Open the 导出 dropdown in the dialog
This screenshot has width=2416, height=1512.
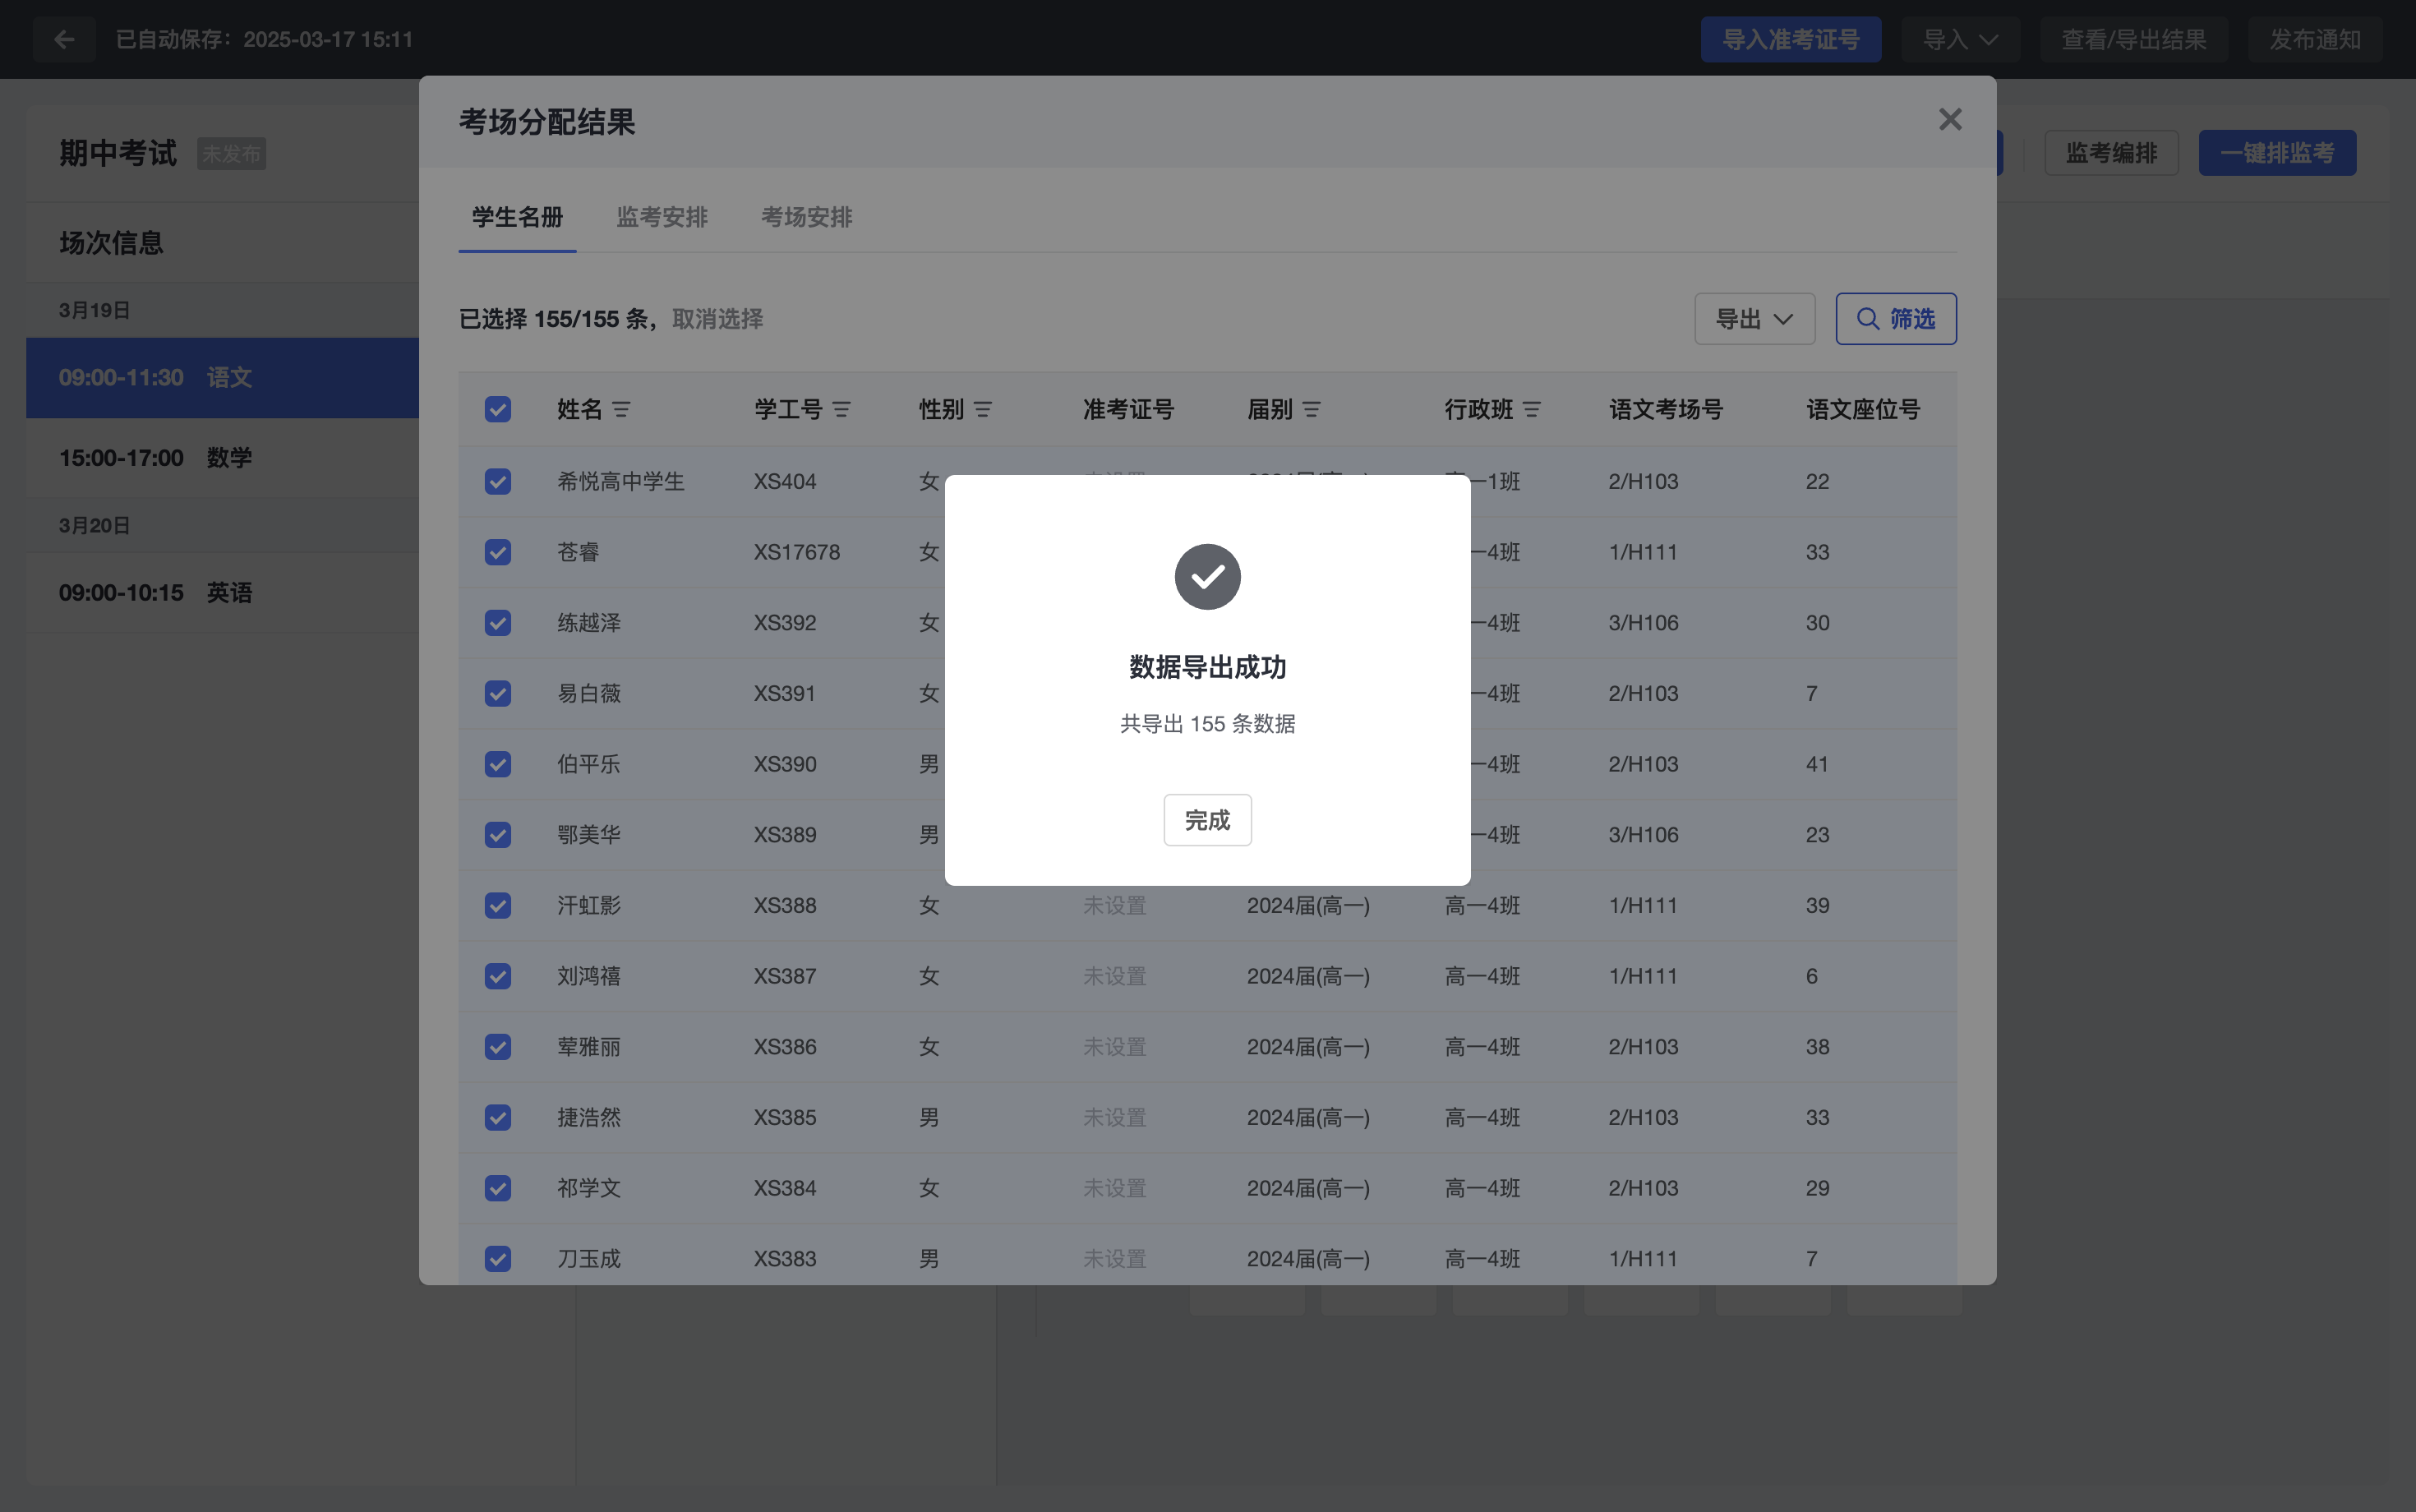[1754, 319]
